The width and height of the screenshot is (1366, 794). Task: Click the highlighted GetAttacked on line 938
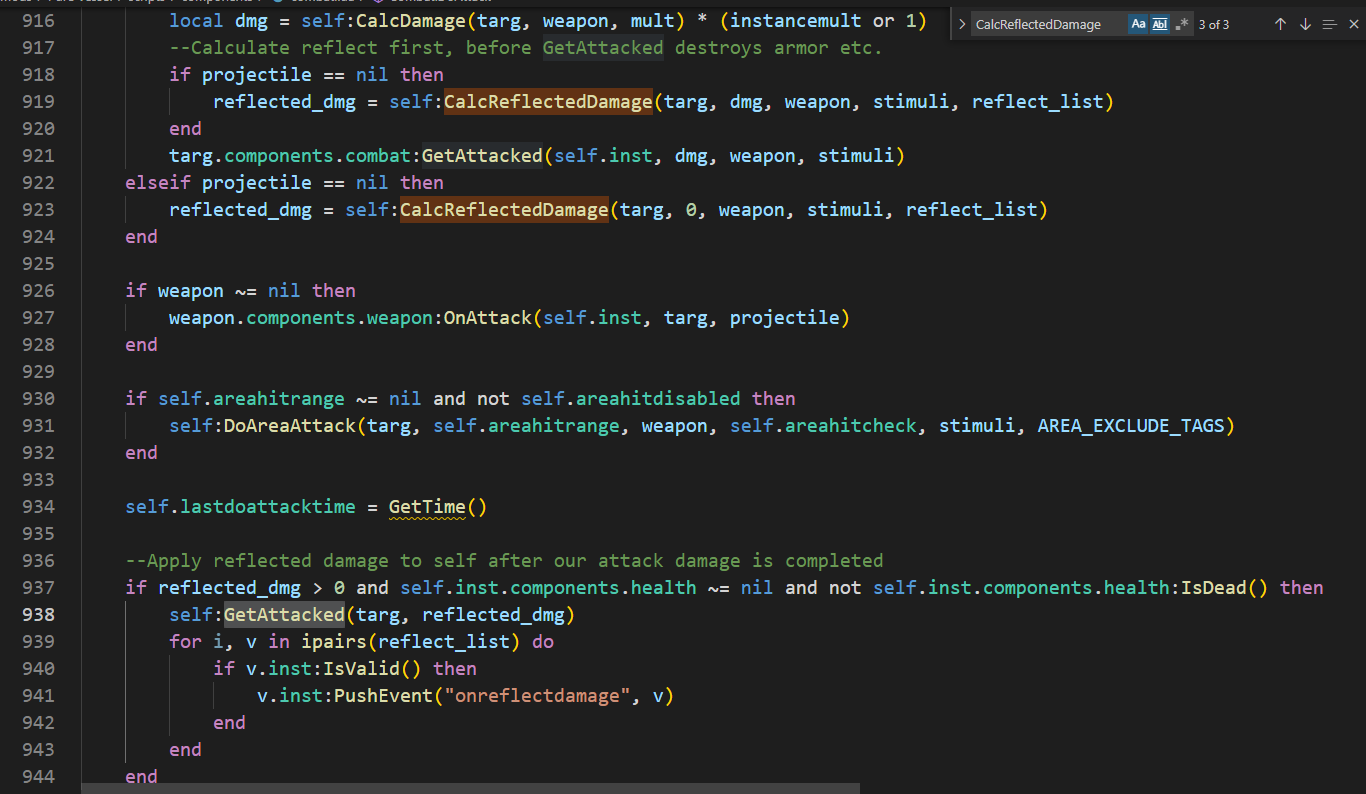[x=284, y=614]
